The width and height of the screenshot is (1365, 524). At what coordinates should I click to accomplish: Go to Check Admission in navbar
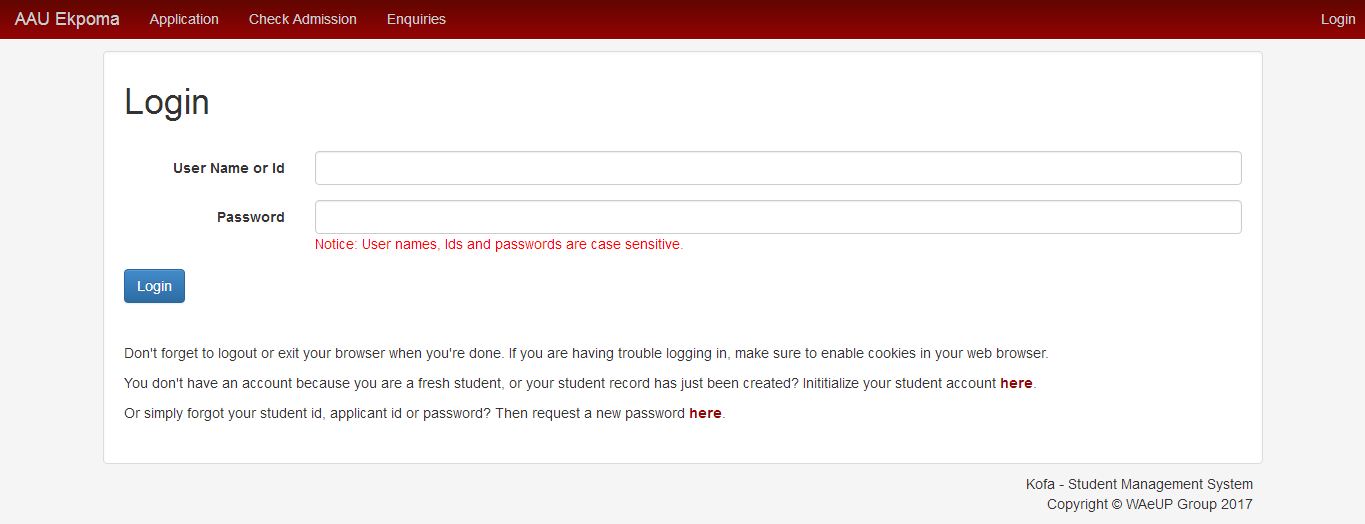(x=302, y=19)
